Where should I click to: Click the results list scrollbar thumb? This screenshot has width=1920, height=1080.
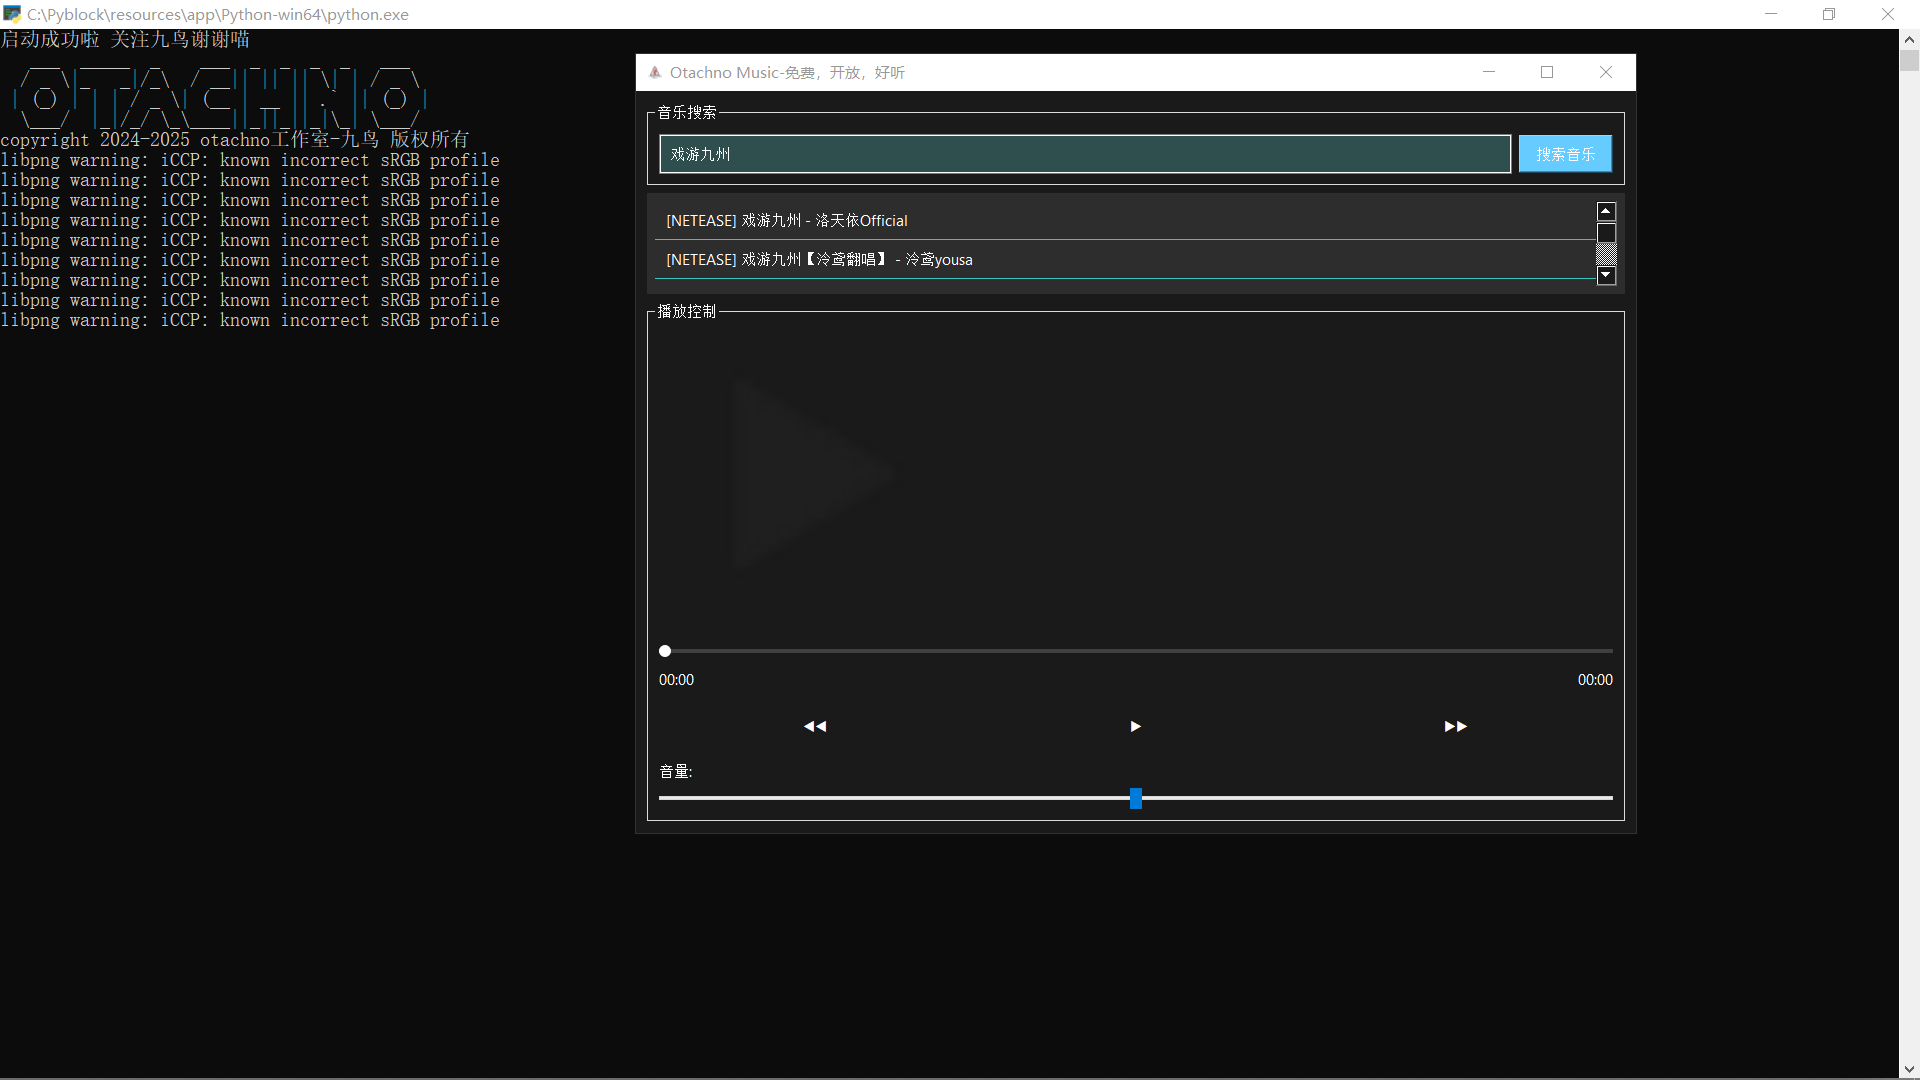click(x=1606, y=234)
